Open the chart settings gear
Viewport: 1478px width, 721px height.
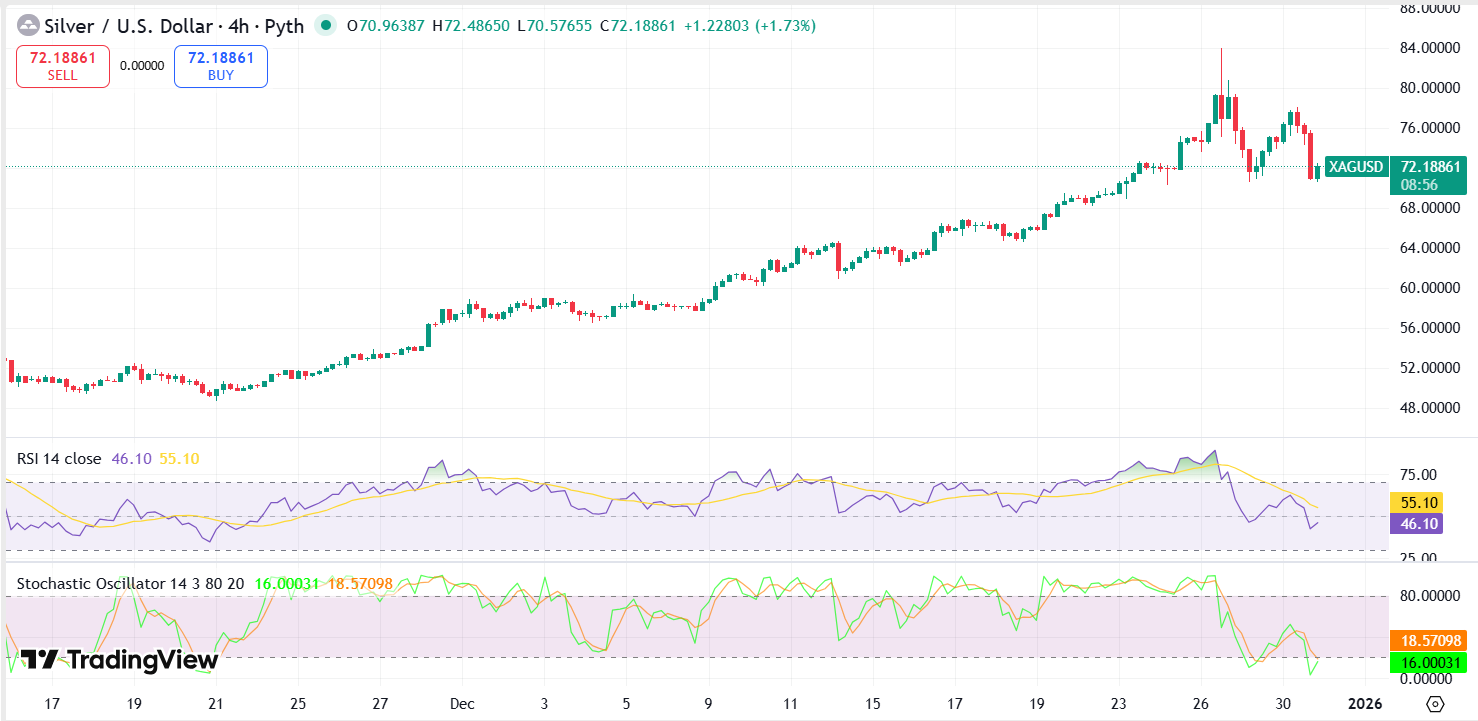[x=1437, y=704]
